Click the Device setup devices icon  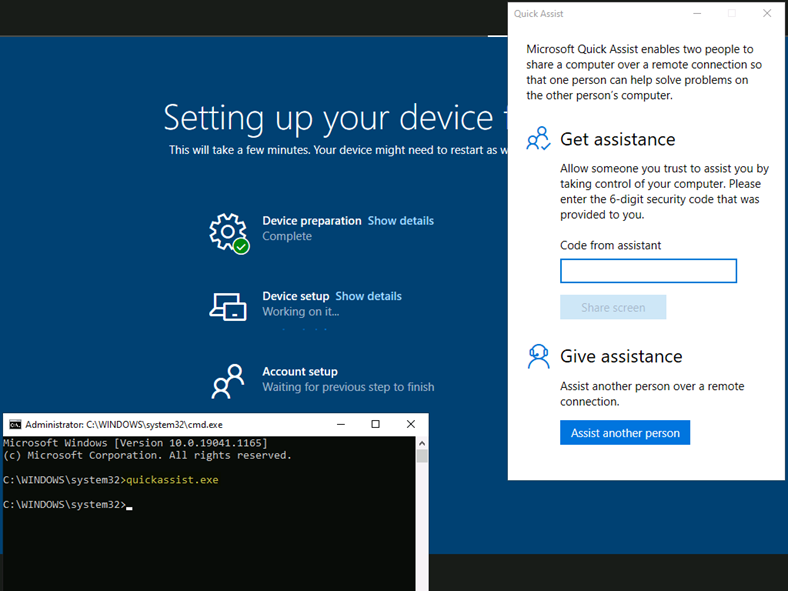228,307
